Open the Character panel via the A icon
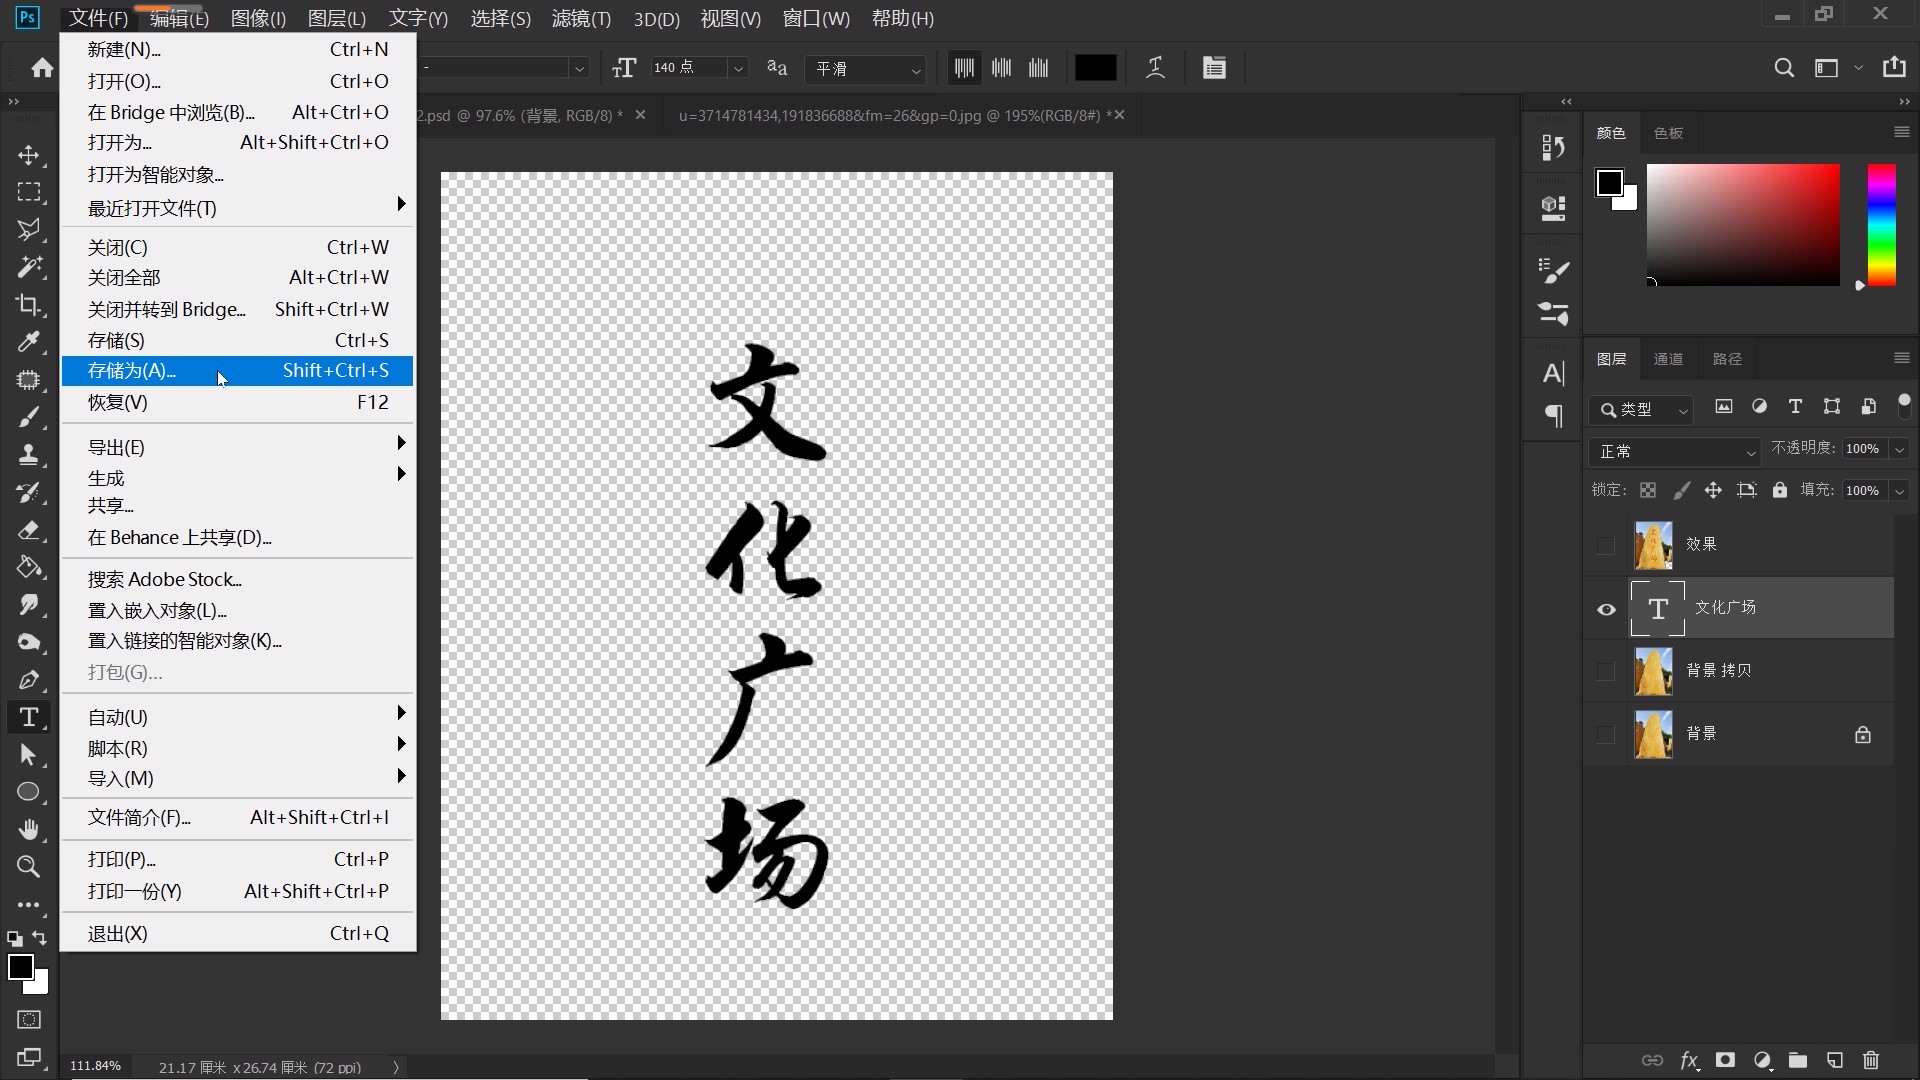 (1553, 373)
